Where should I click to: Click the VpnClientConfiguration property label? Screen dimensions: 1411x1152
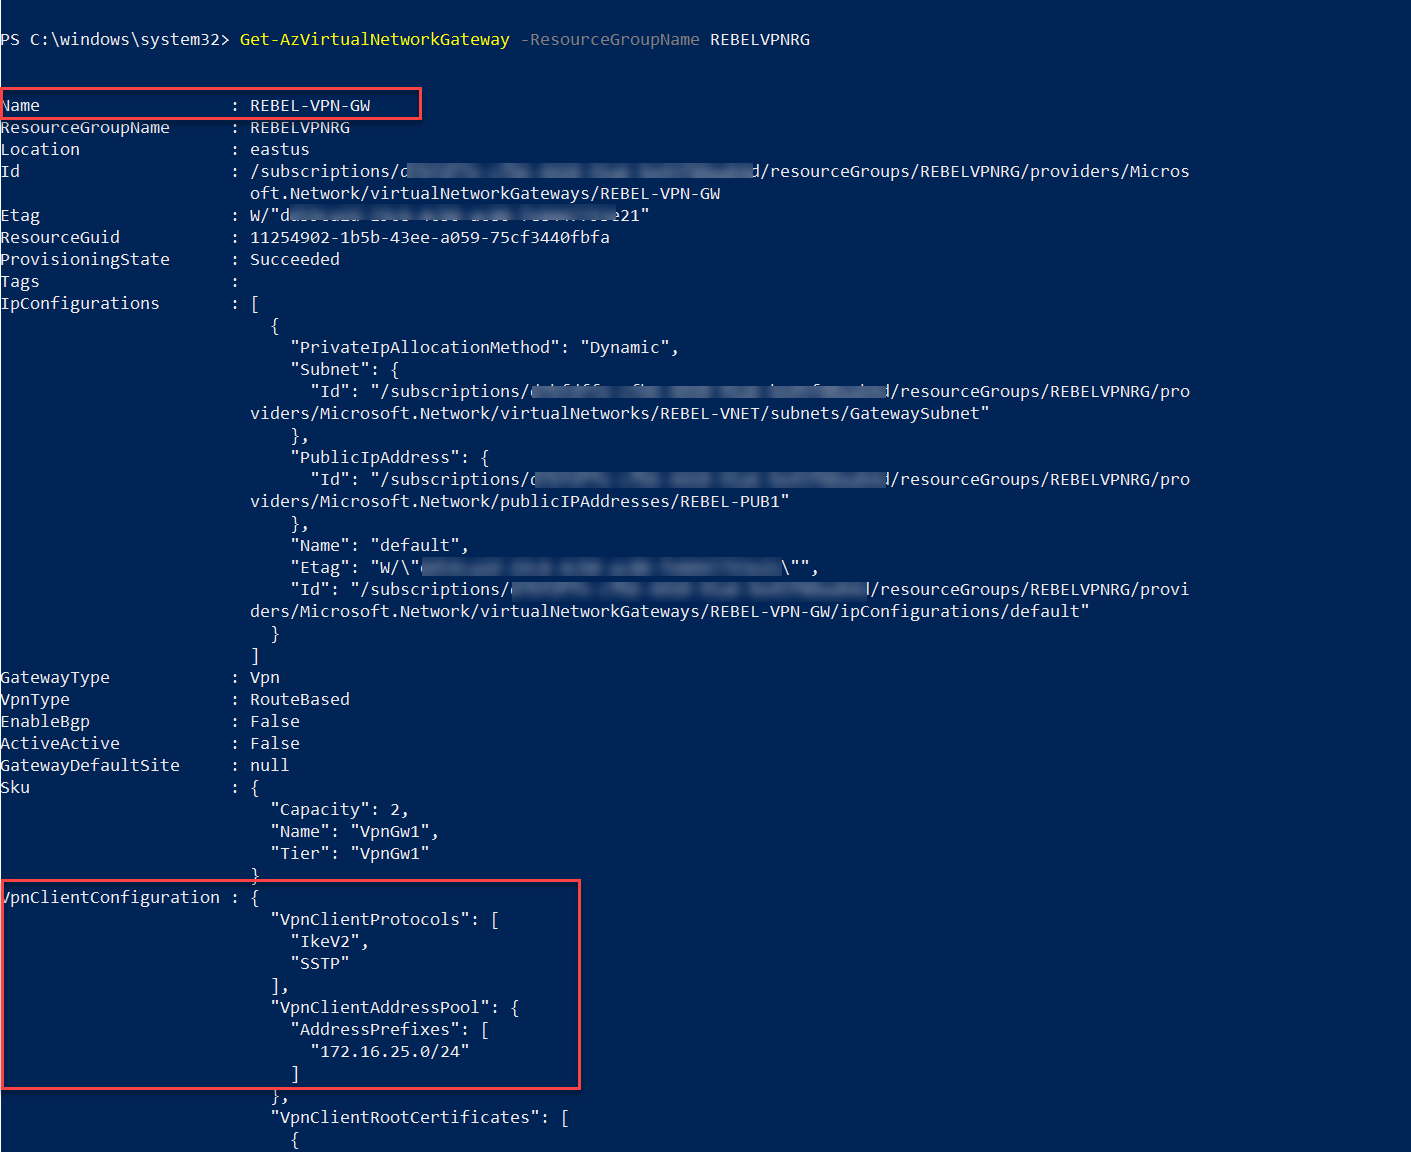pos(110,898)
